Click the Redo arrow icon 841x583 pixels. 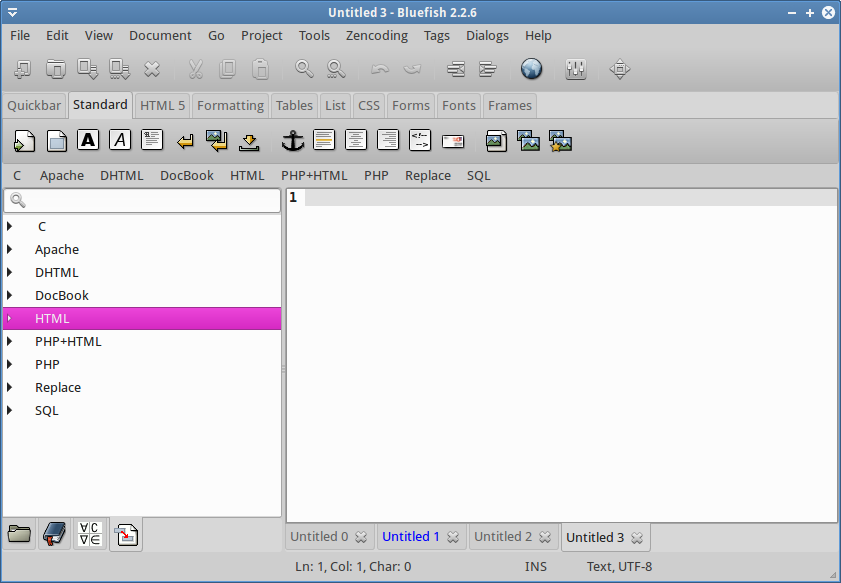[412, 69]
